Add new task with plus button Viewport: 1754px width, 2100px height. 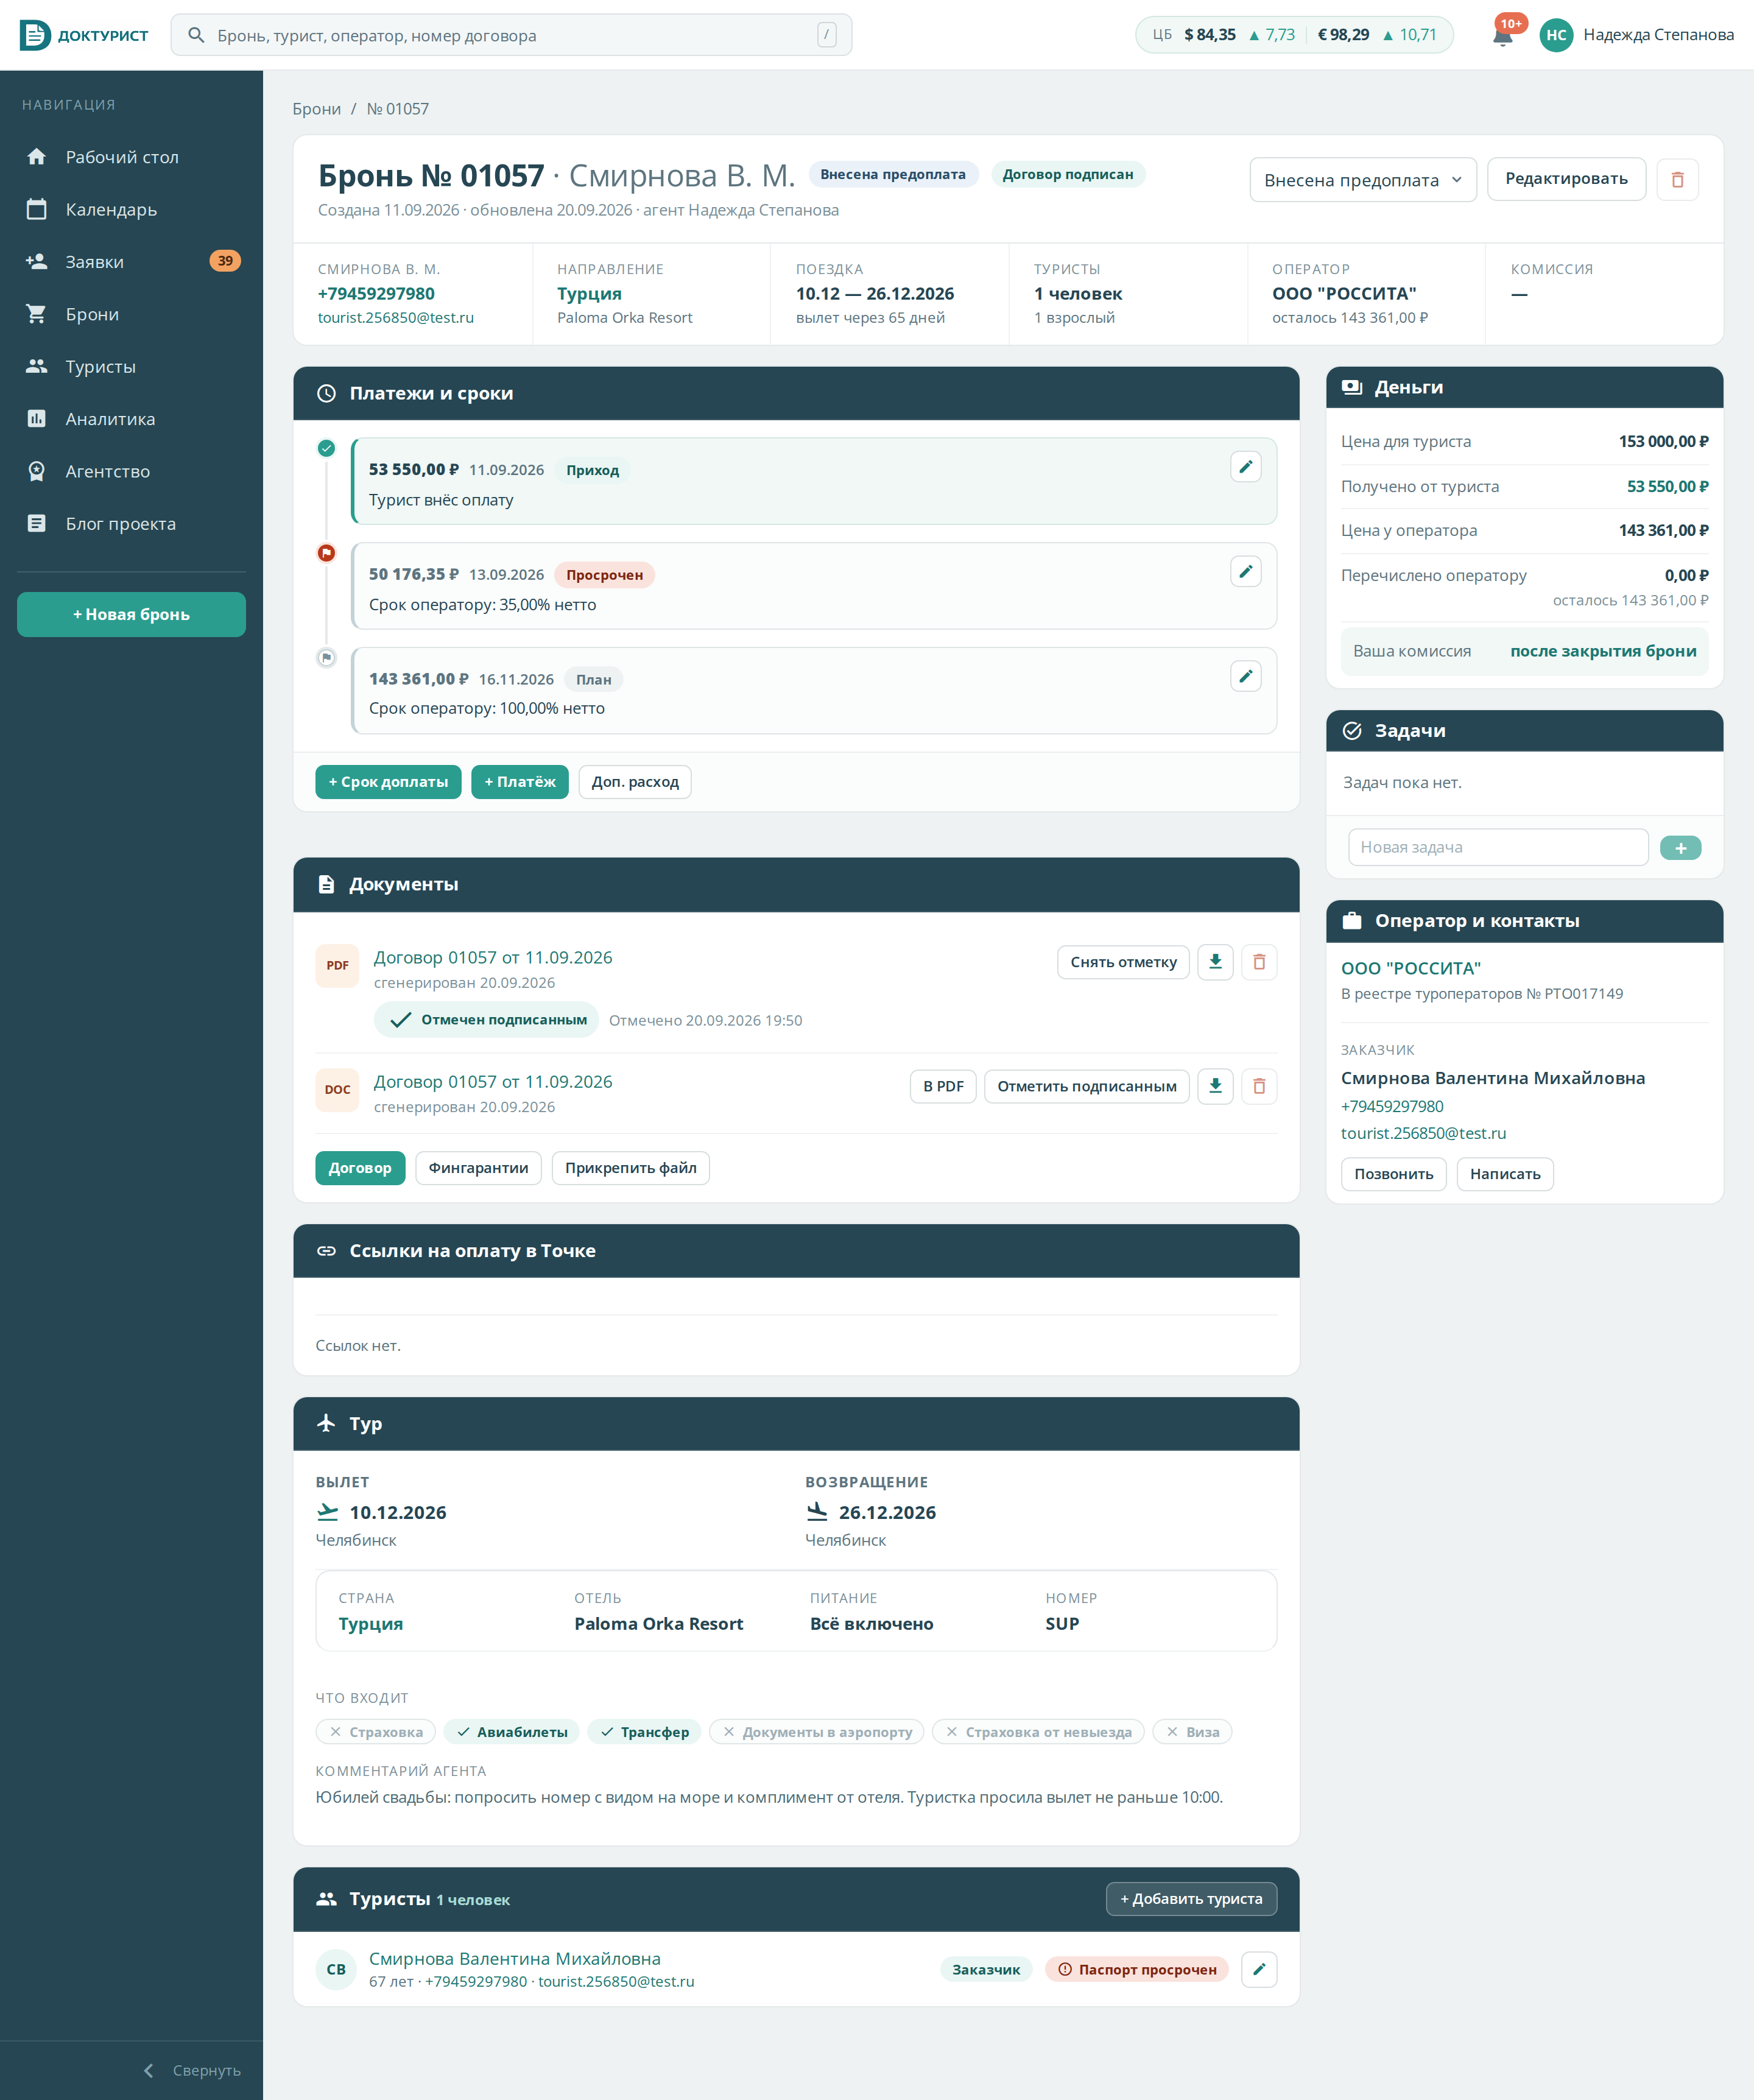tap(1680, 848)
